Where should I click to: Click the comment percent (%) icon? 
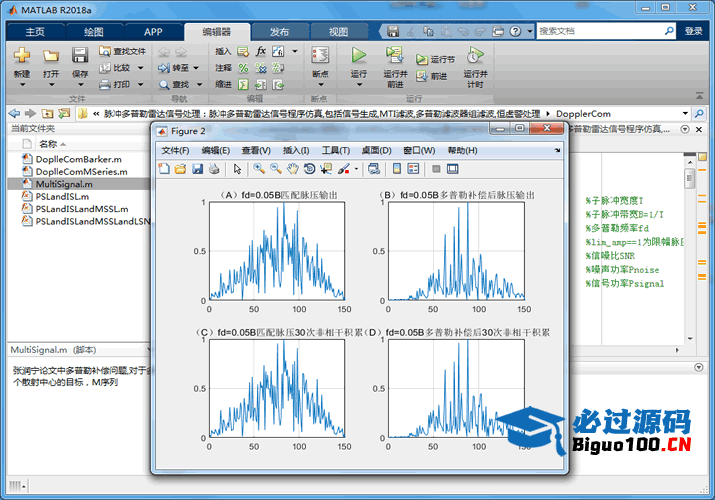244,68
